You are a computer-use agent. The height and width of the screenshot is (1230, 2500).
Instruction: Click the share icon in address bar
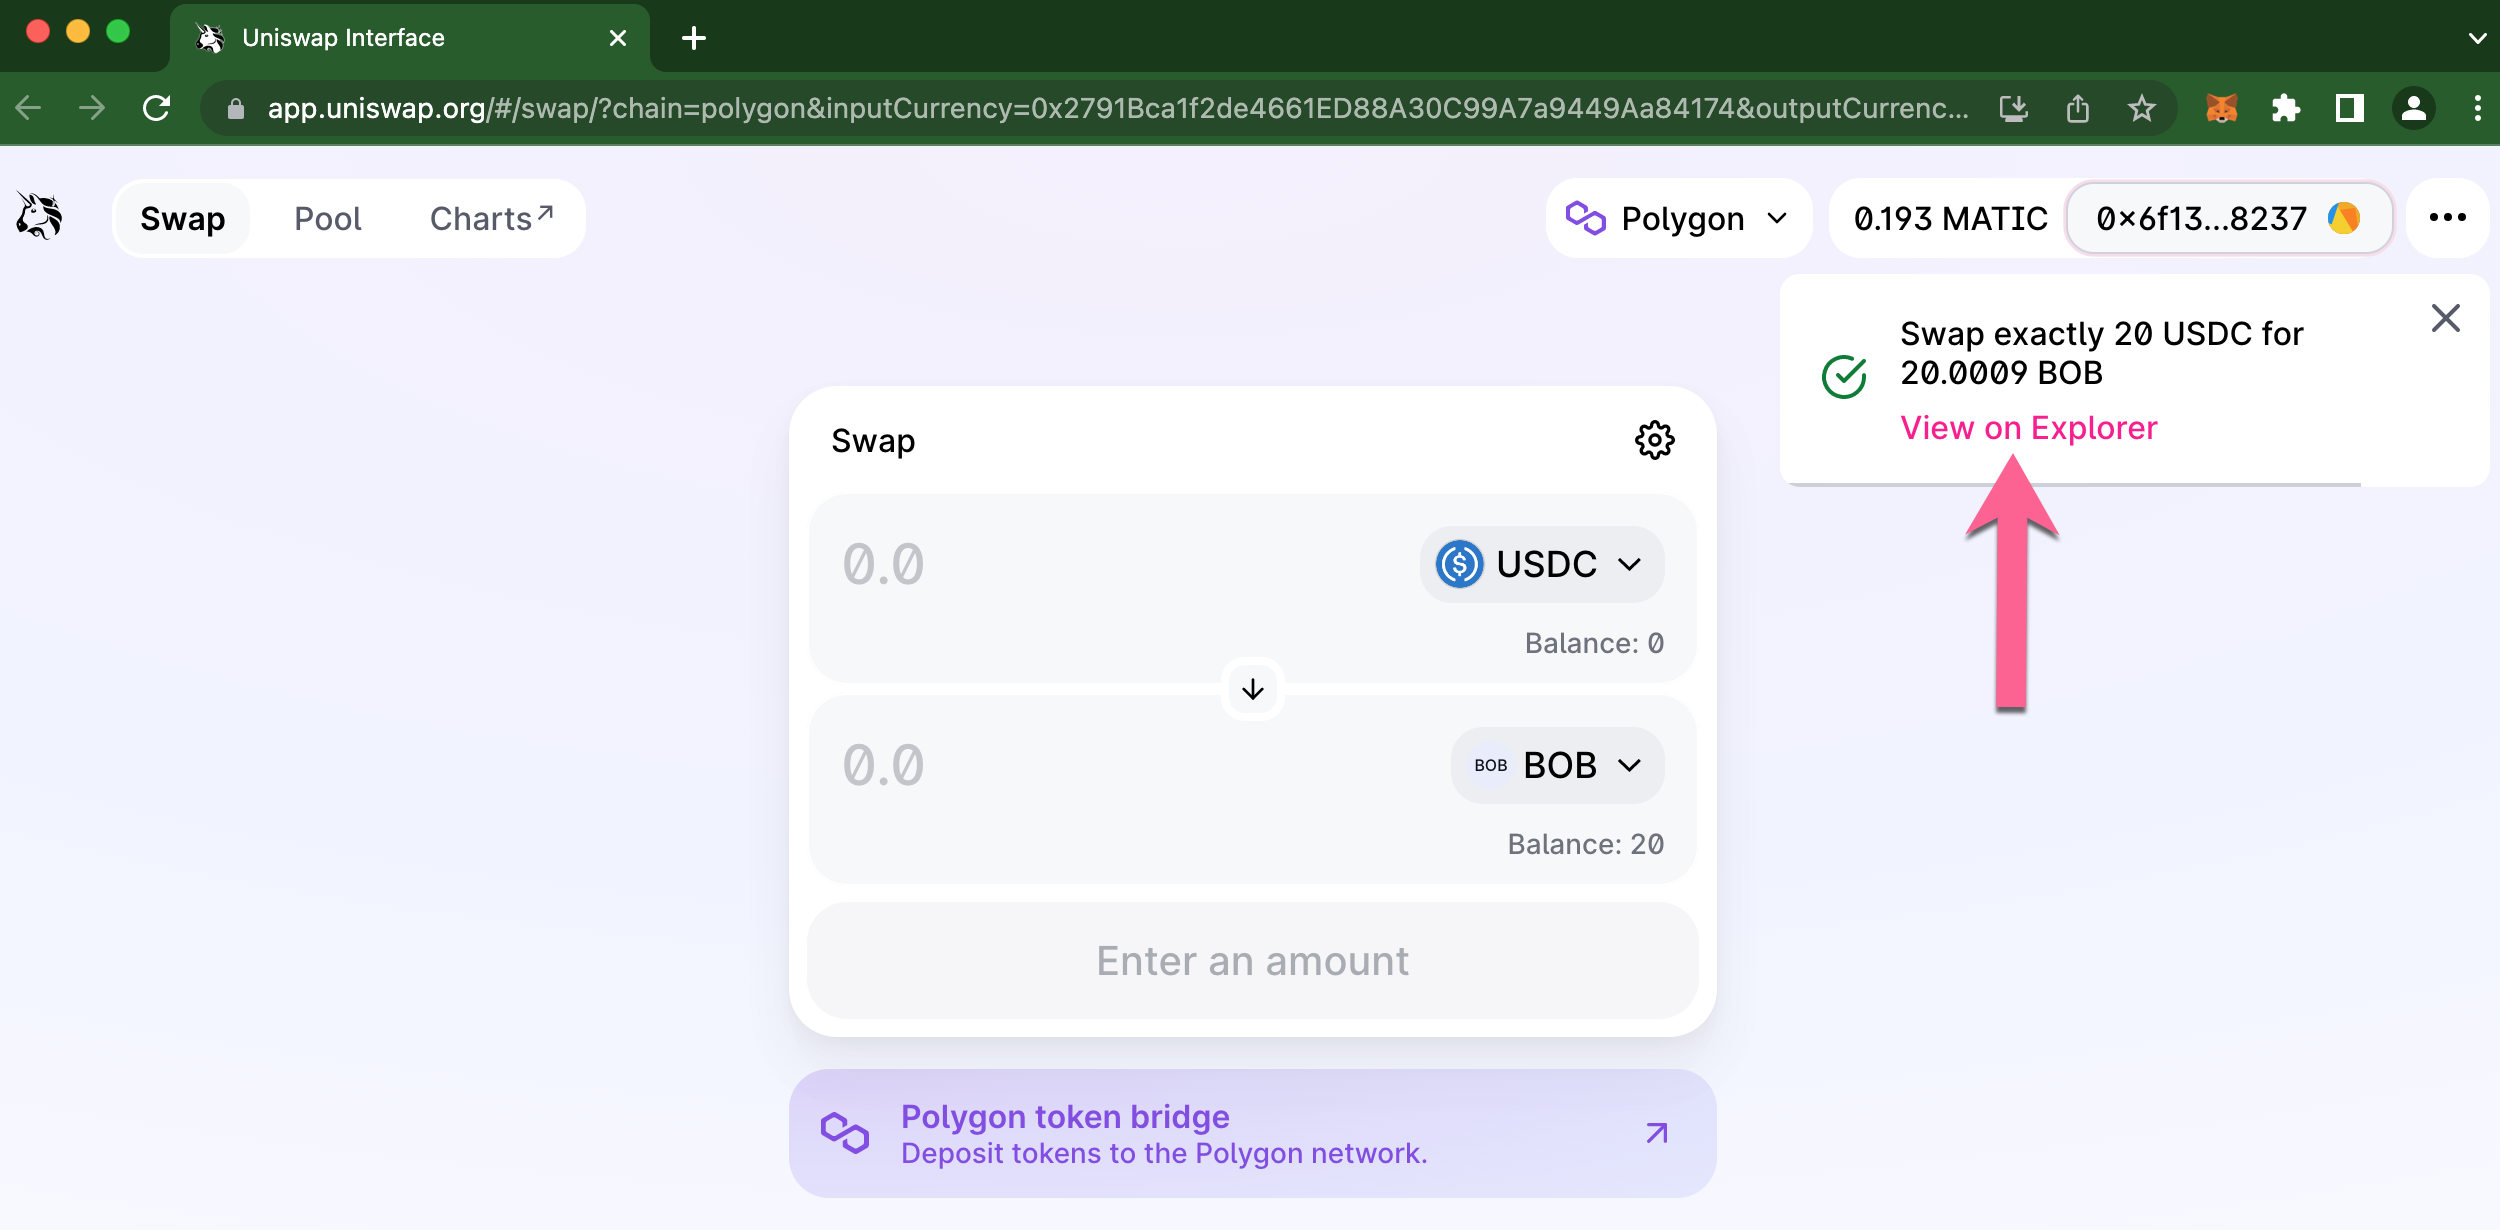point(2078,108)
